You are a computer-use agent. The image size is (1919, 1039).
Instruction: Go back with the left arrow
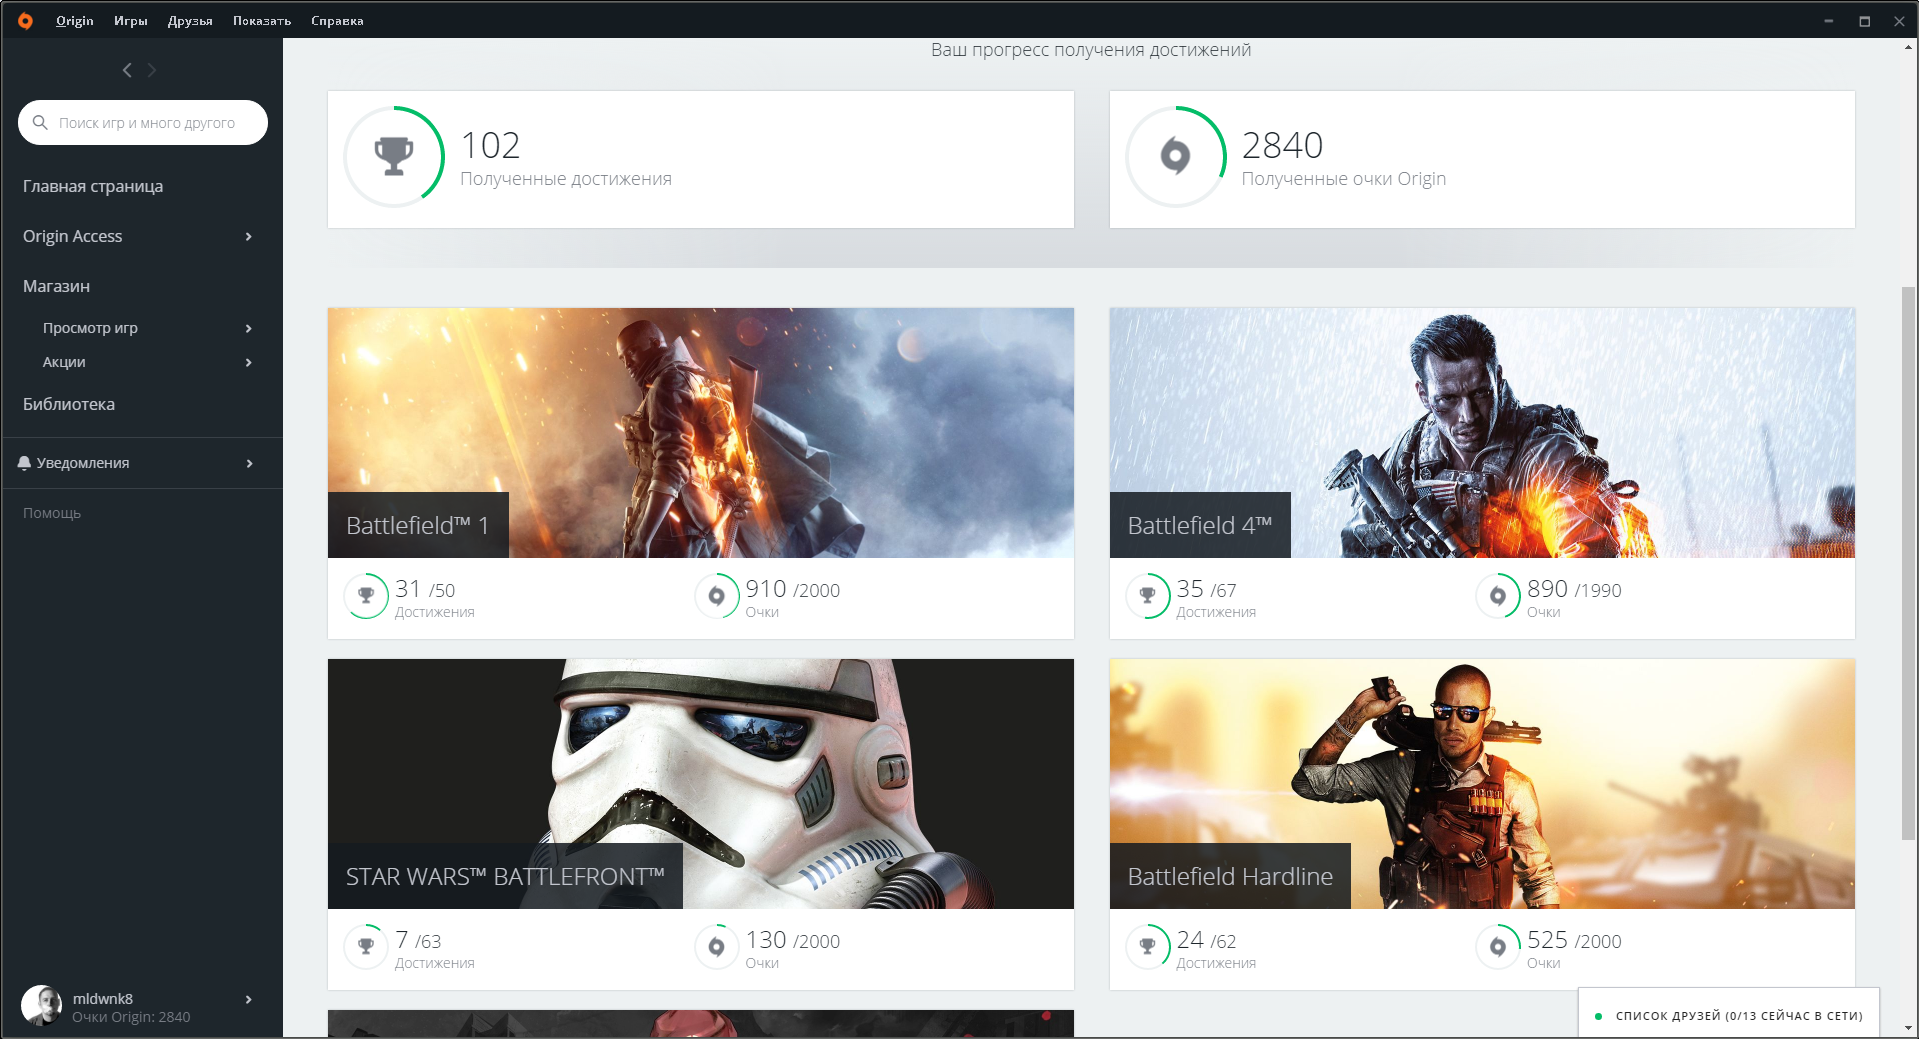127,70
